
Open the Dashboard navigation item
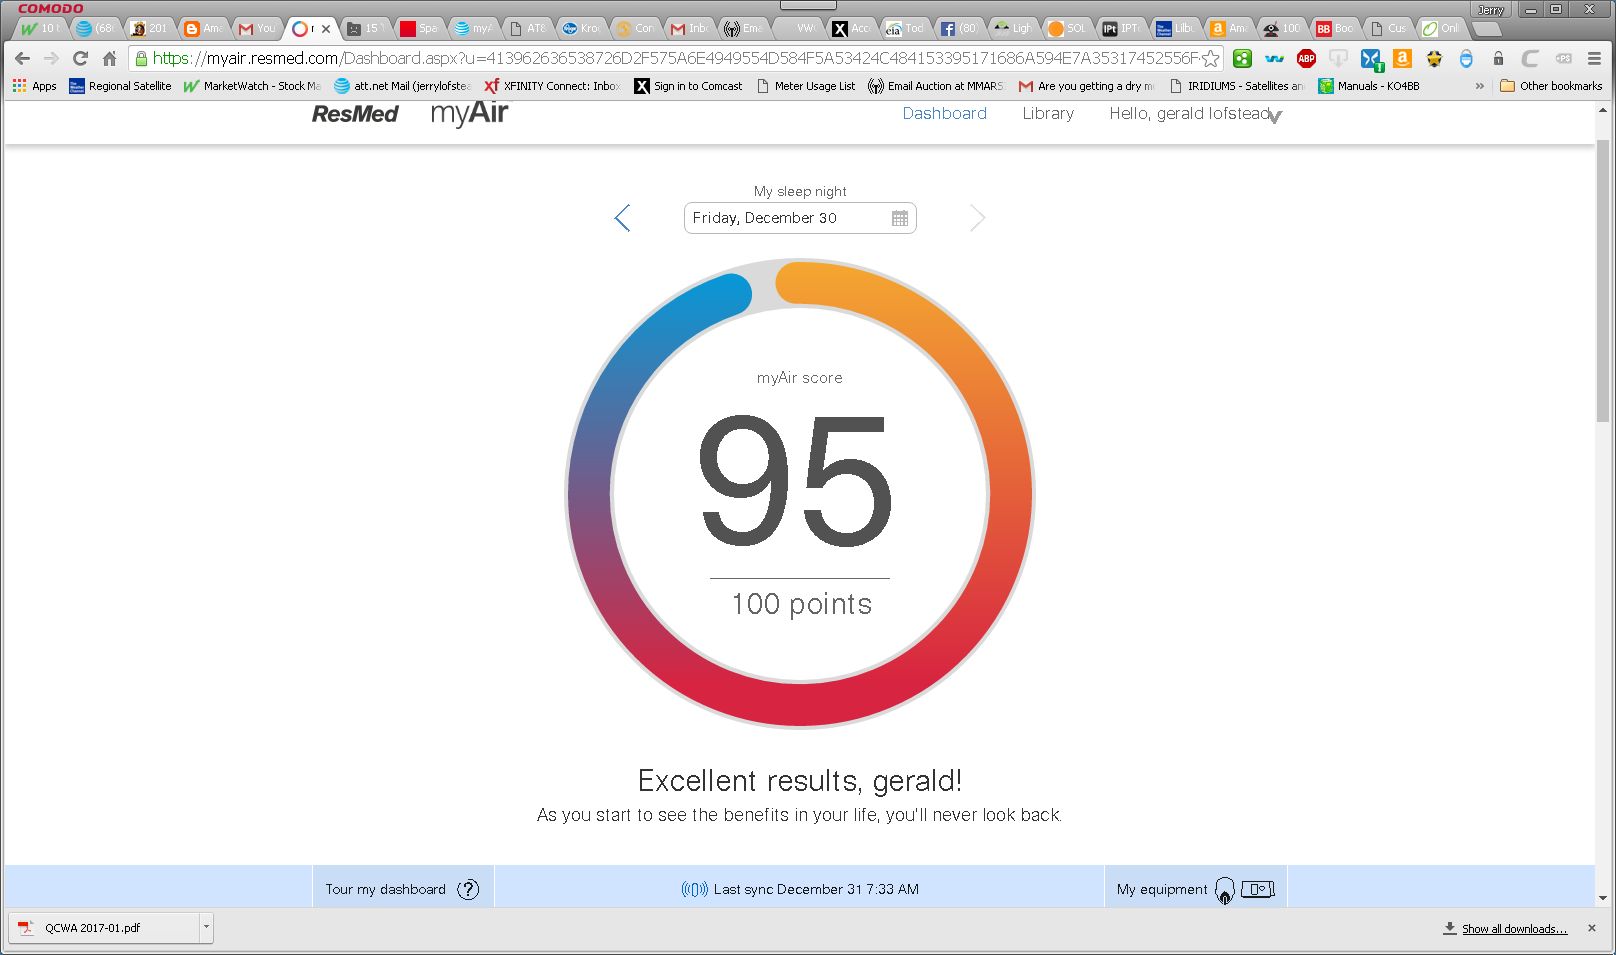944,114
